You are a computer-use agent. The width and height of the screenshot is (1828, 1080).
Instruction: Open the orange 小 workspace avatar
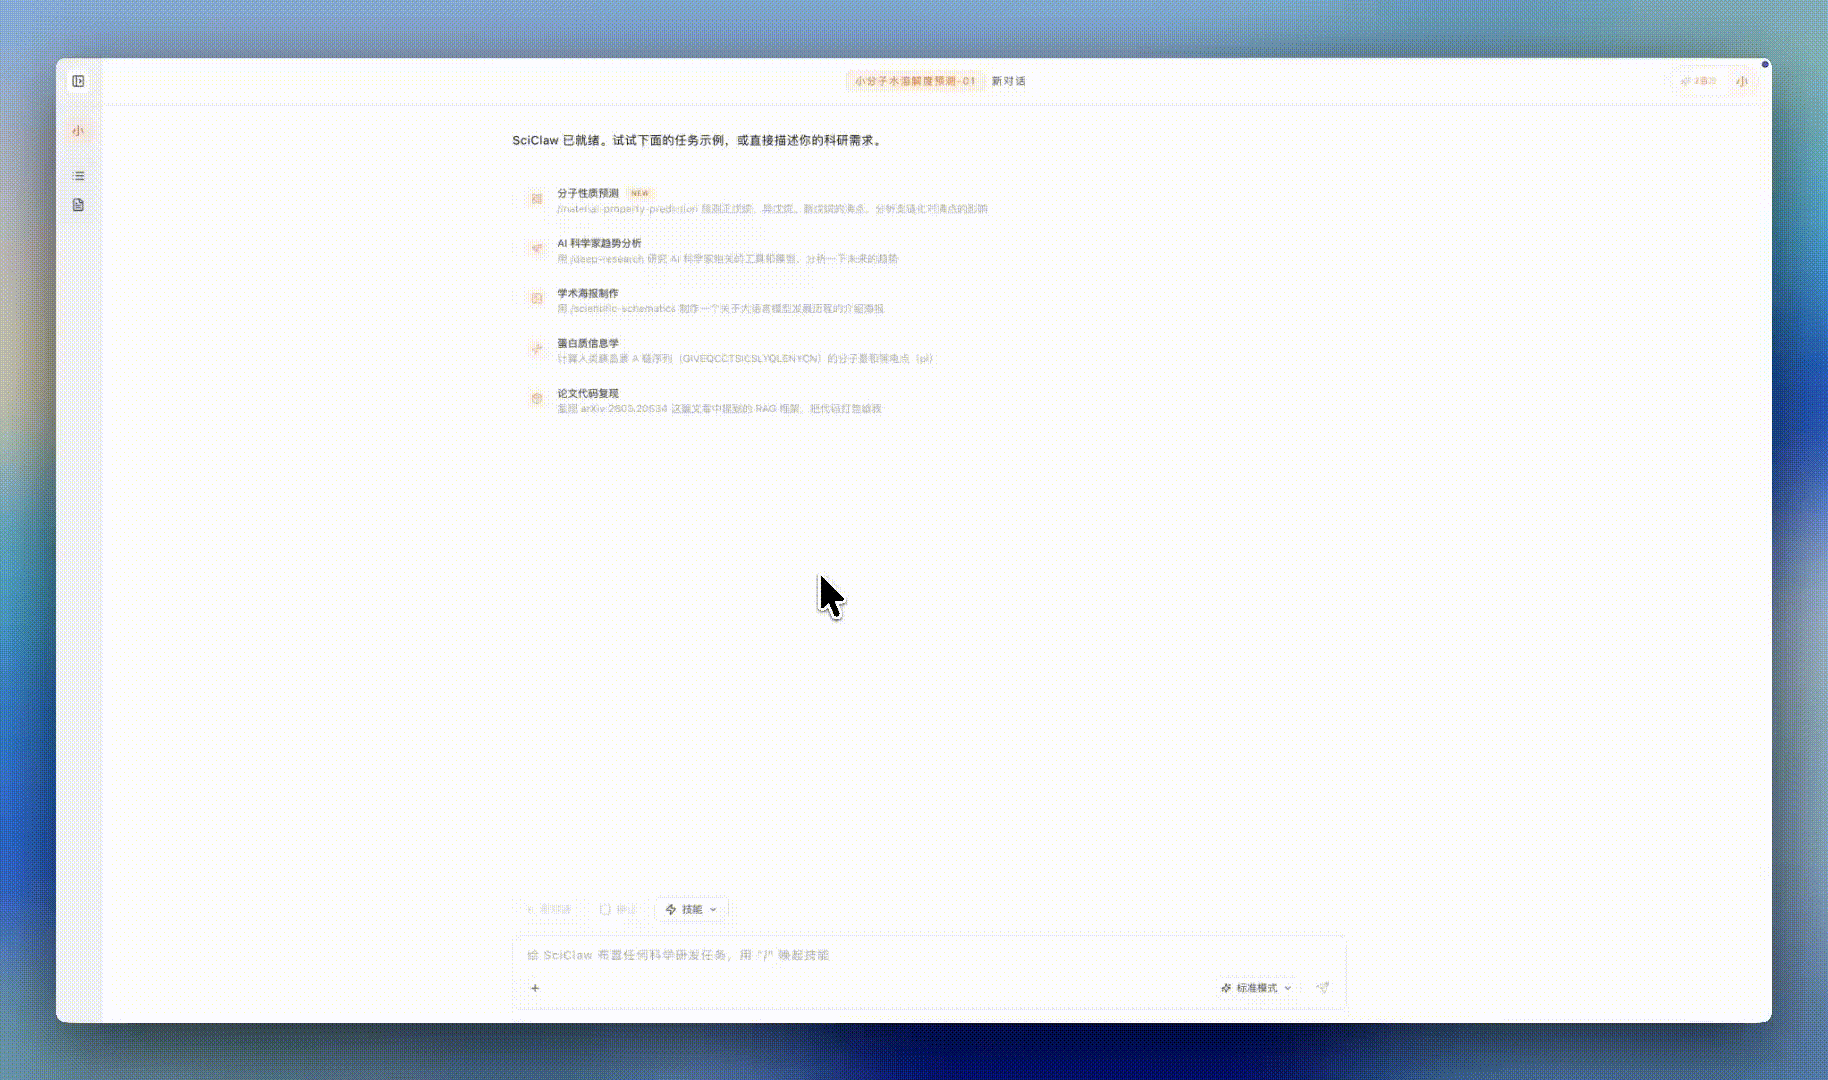click(x=78, y=131)
